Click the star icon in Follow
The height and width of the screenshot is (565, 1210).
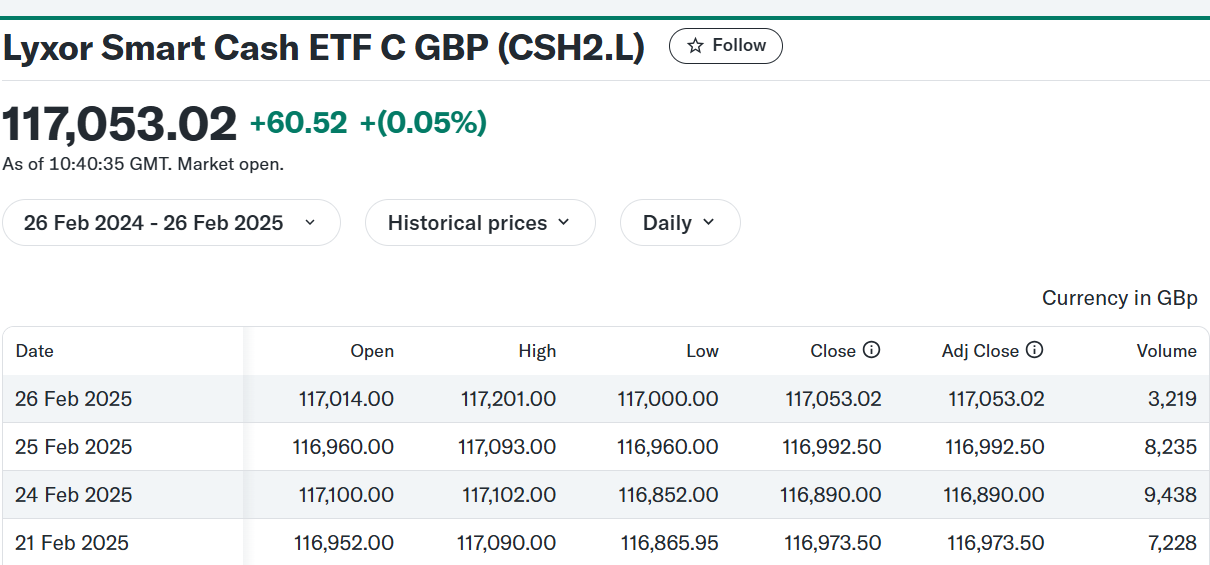pos(695,46)
